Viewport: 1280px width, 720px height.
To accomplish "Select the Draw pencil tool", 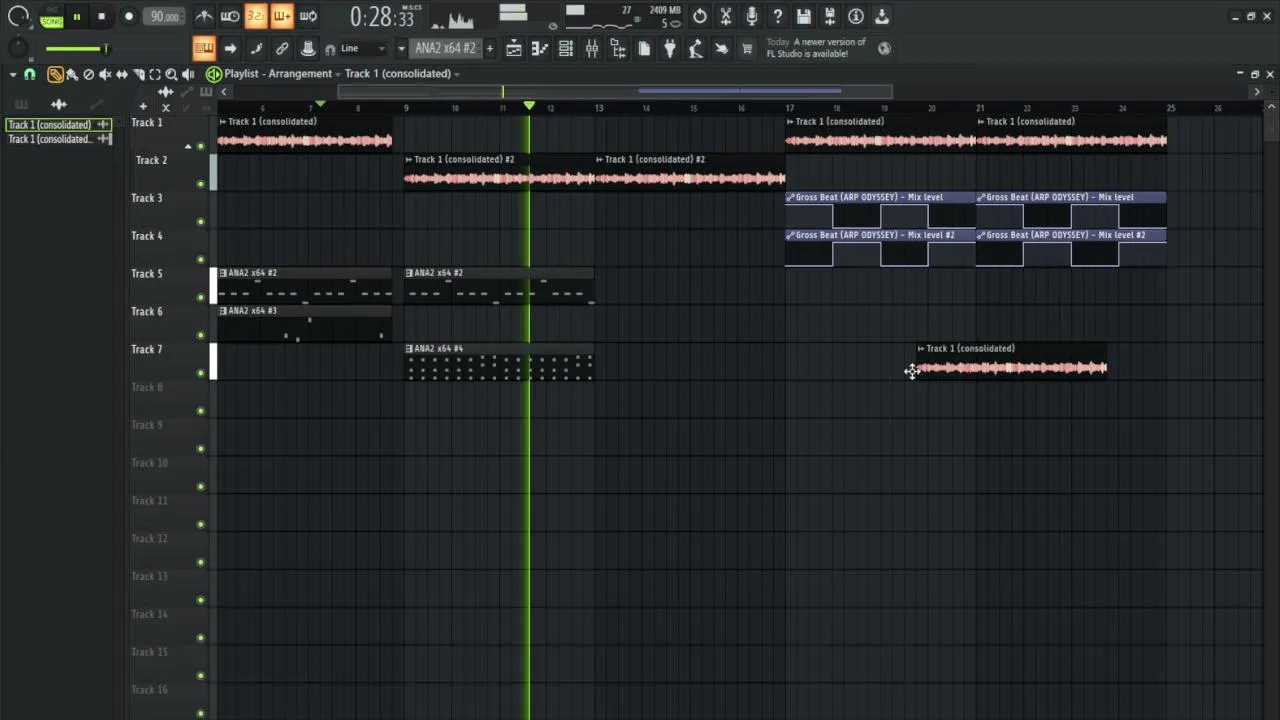I will pyautogui.click(x=55, y=74).
